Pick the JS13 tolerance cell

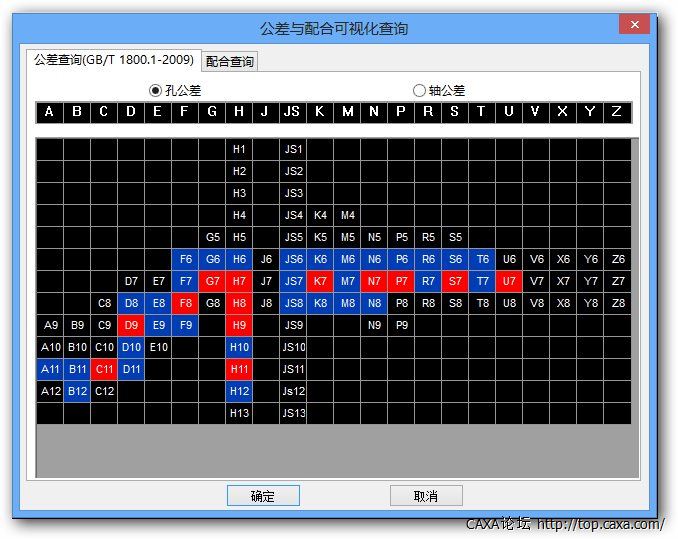(x=293, y=413)
